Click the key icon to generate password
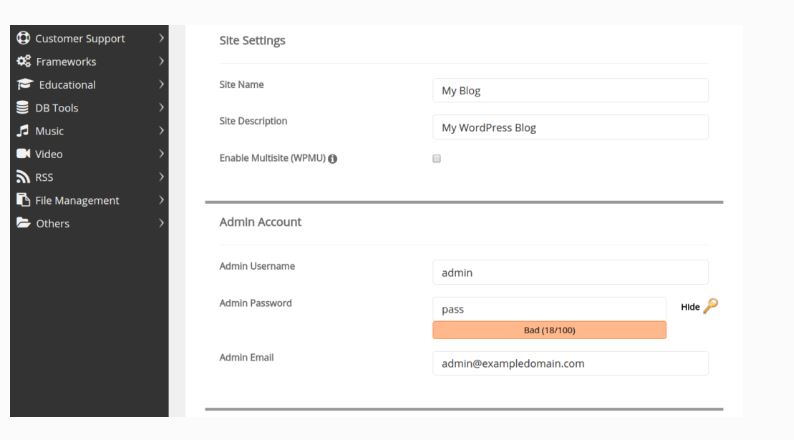Screen dimensions: 794x440 coord(710,306)
